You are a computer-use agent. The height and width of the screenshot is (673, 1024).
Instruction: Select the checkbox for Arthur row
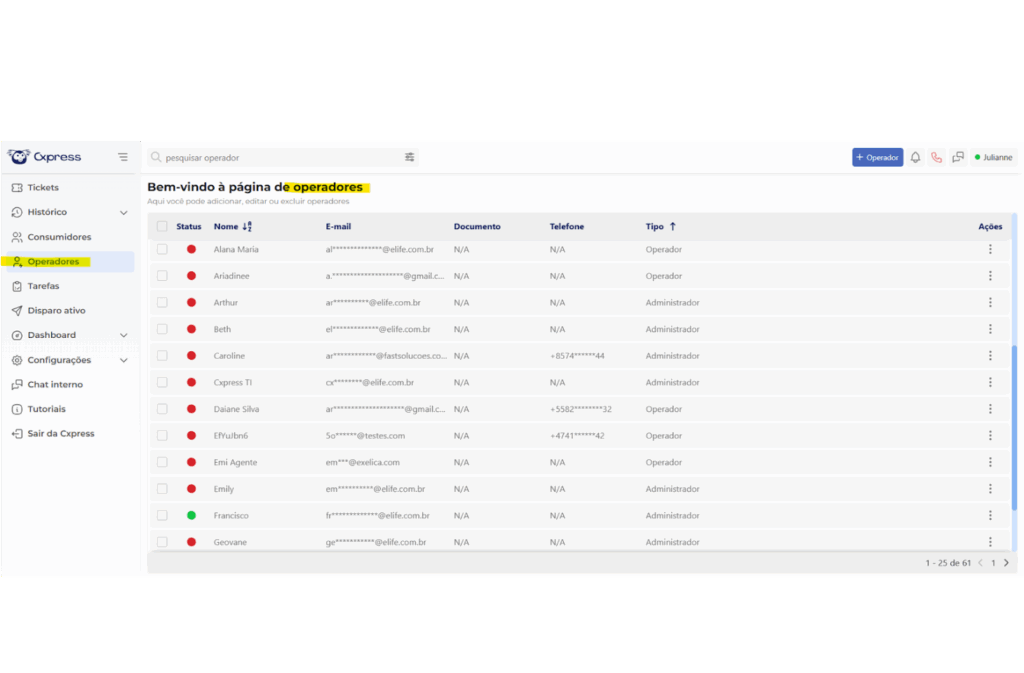[x=162, y=302]
